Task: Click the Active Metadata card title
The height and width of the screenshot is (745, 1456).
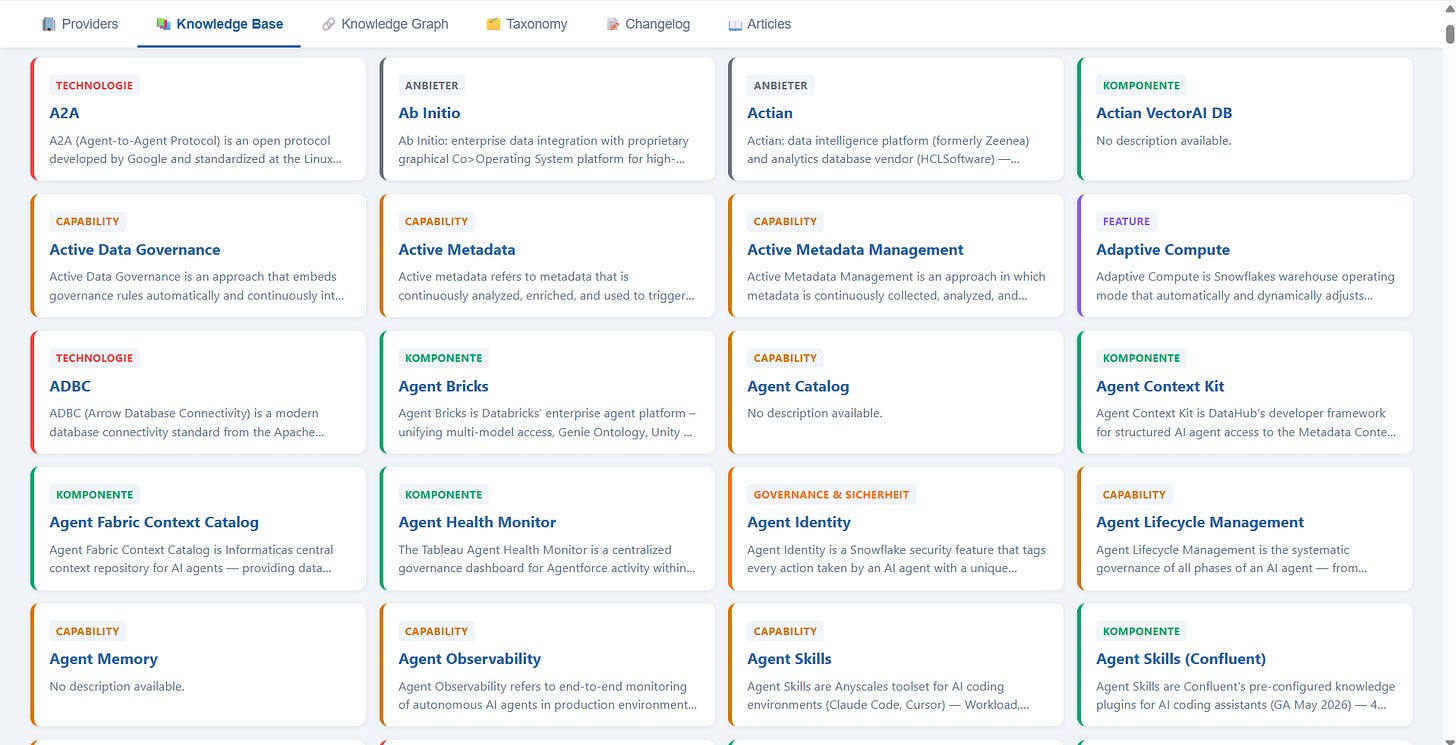Action: click(x=457, y=250)
